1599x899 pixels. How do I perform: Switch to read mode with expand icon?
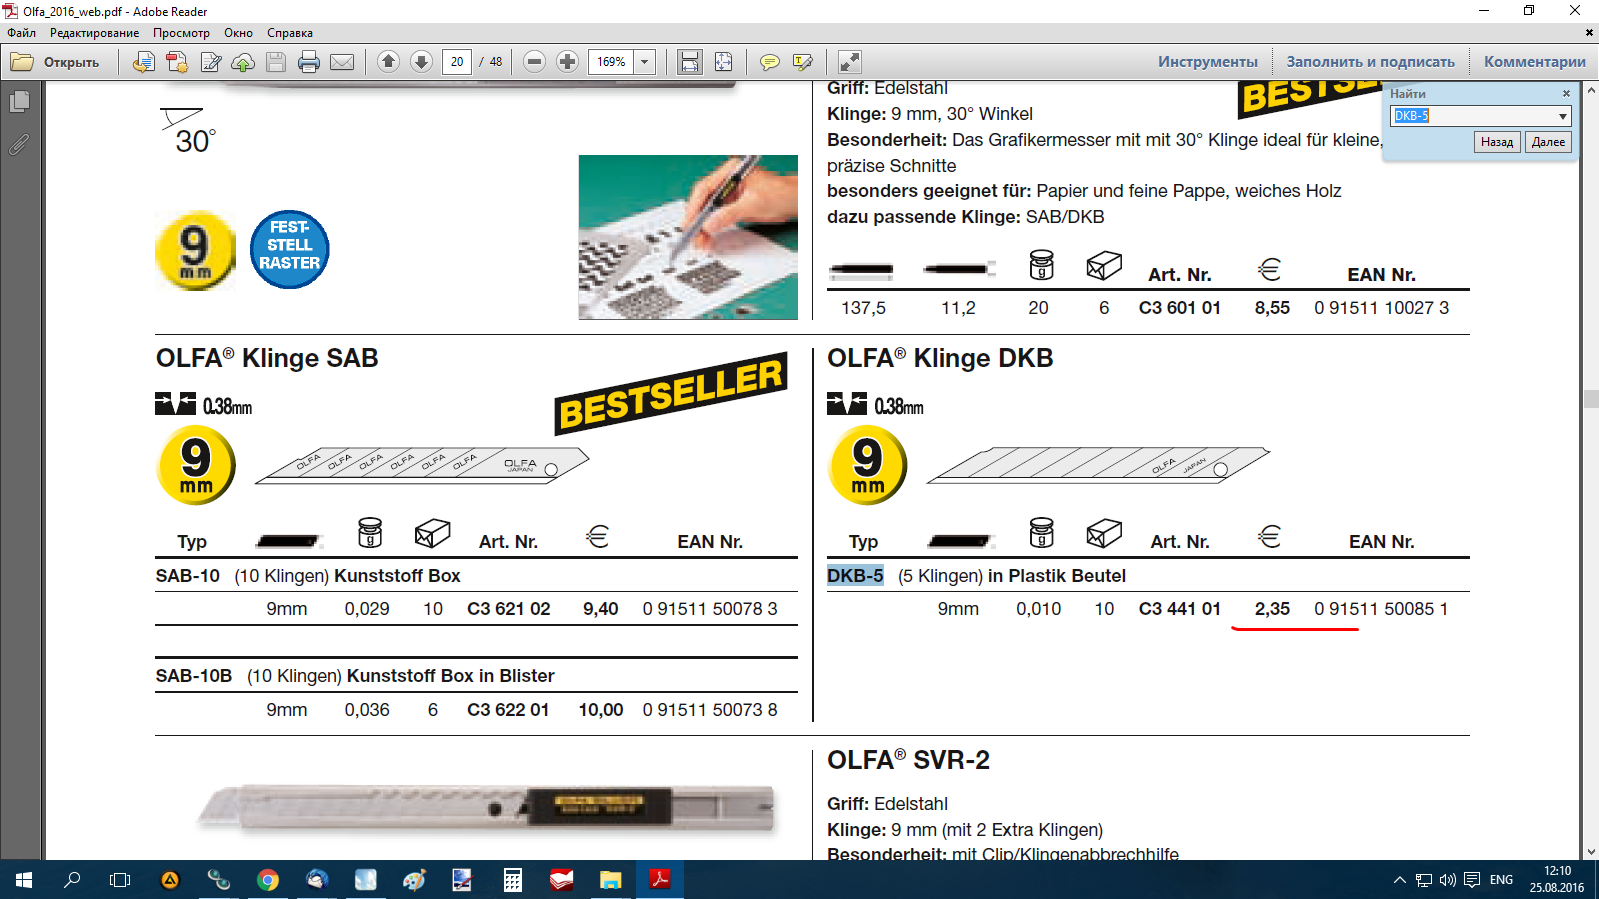click(x=850, y=62)
